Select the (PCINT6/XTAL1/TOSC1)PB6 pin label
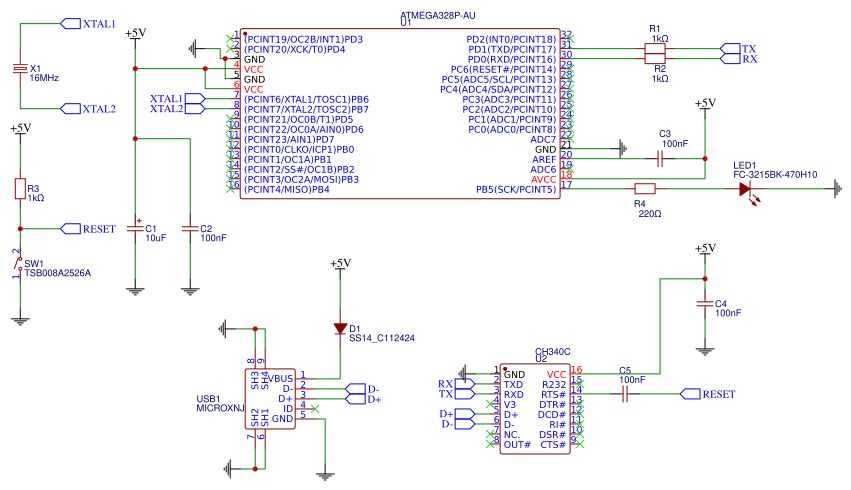This screenshot has height=490, width=851. pyautogui.click(x=306, y=99)
